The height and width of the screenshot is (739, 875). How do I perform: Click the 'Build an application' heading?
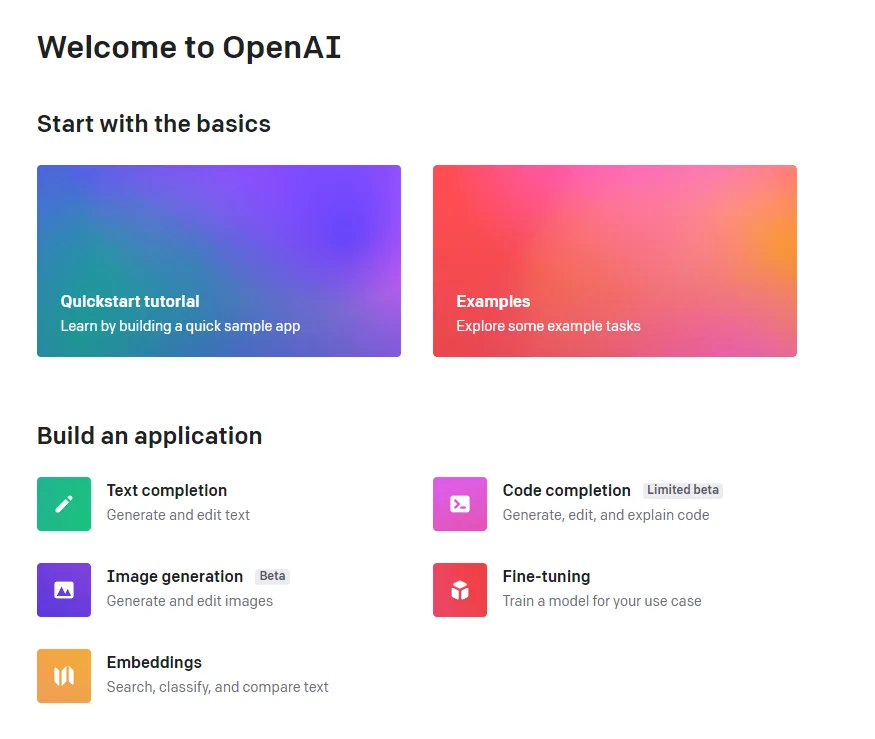click(x=150, y=436)
